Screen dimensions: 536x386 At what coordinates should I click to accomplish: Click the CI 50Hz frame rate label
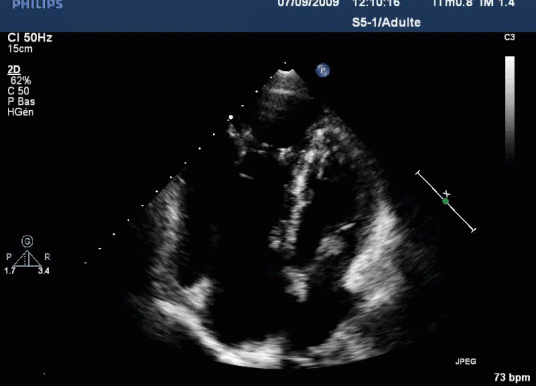pyautogui.click(x=30, y=38)
